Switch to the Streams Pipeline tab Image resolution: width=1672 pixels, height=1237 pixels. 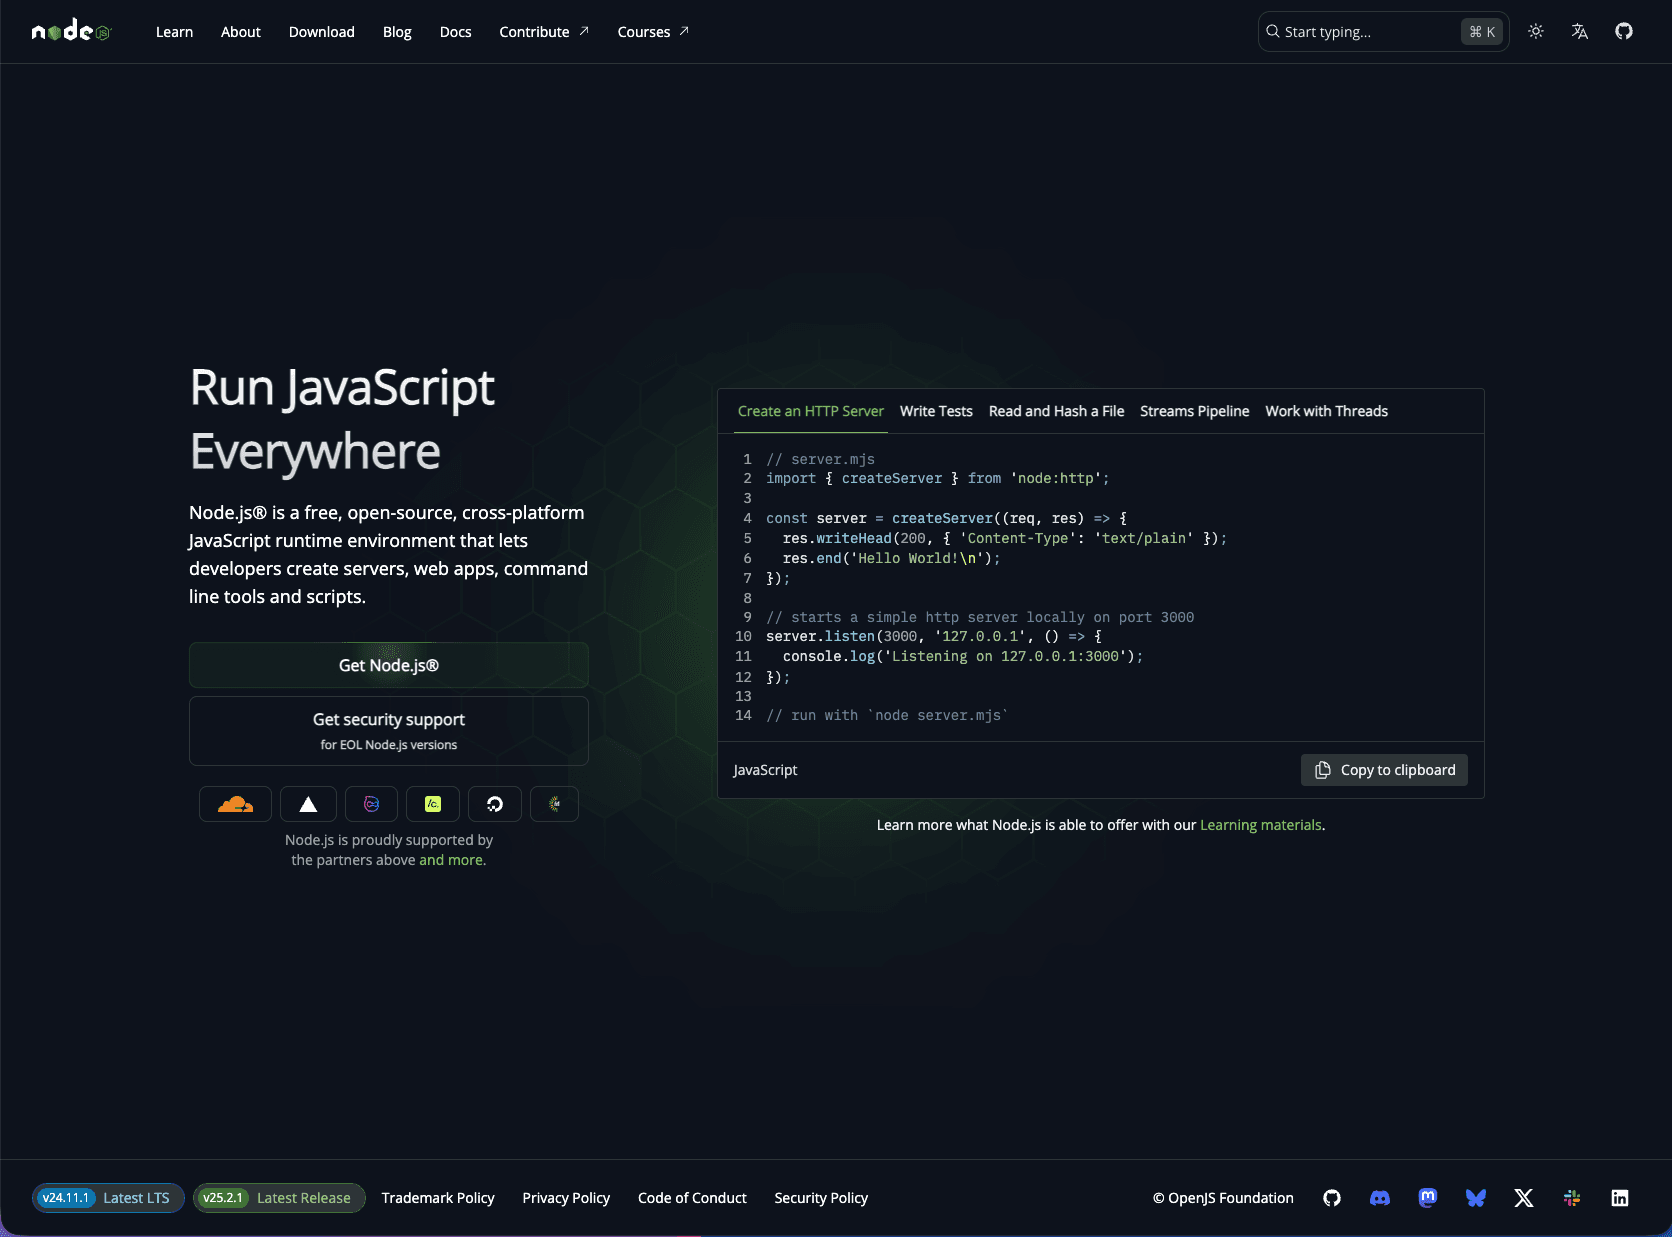pyautogui.click(x=1194, y=411)
